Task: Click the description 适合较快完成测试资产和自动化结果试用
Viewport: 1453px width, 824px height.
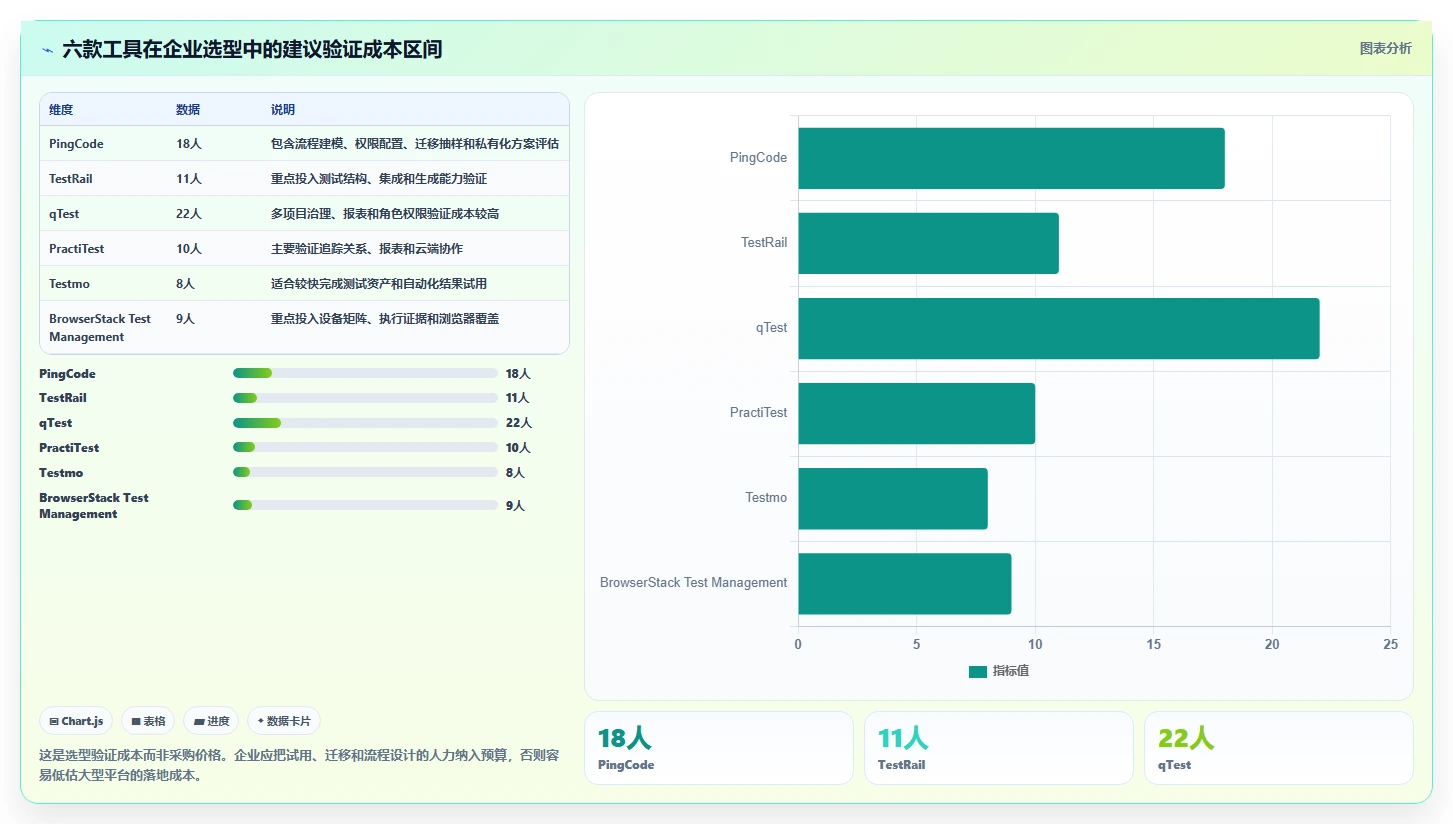Action: pos(379,284)
